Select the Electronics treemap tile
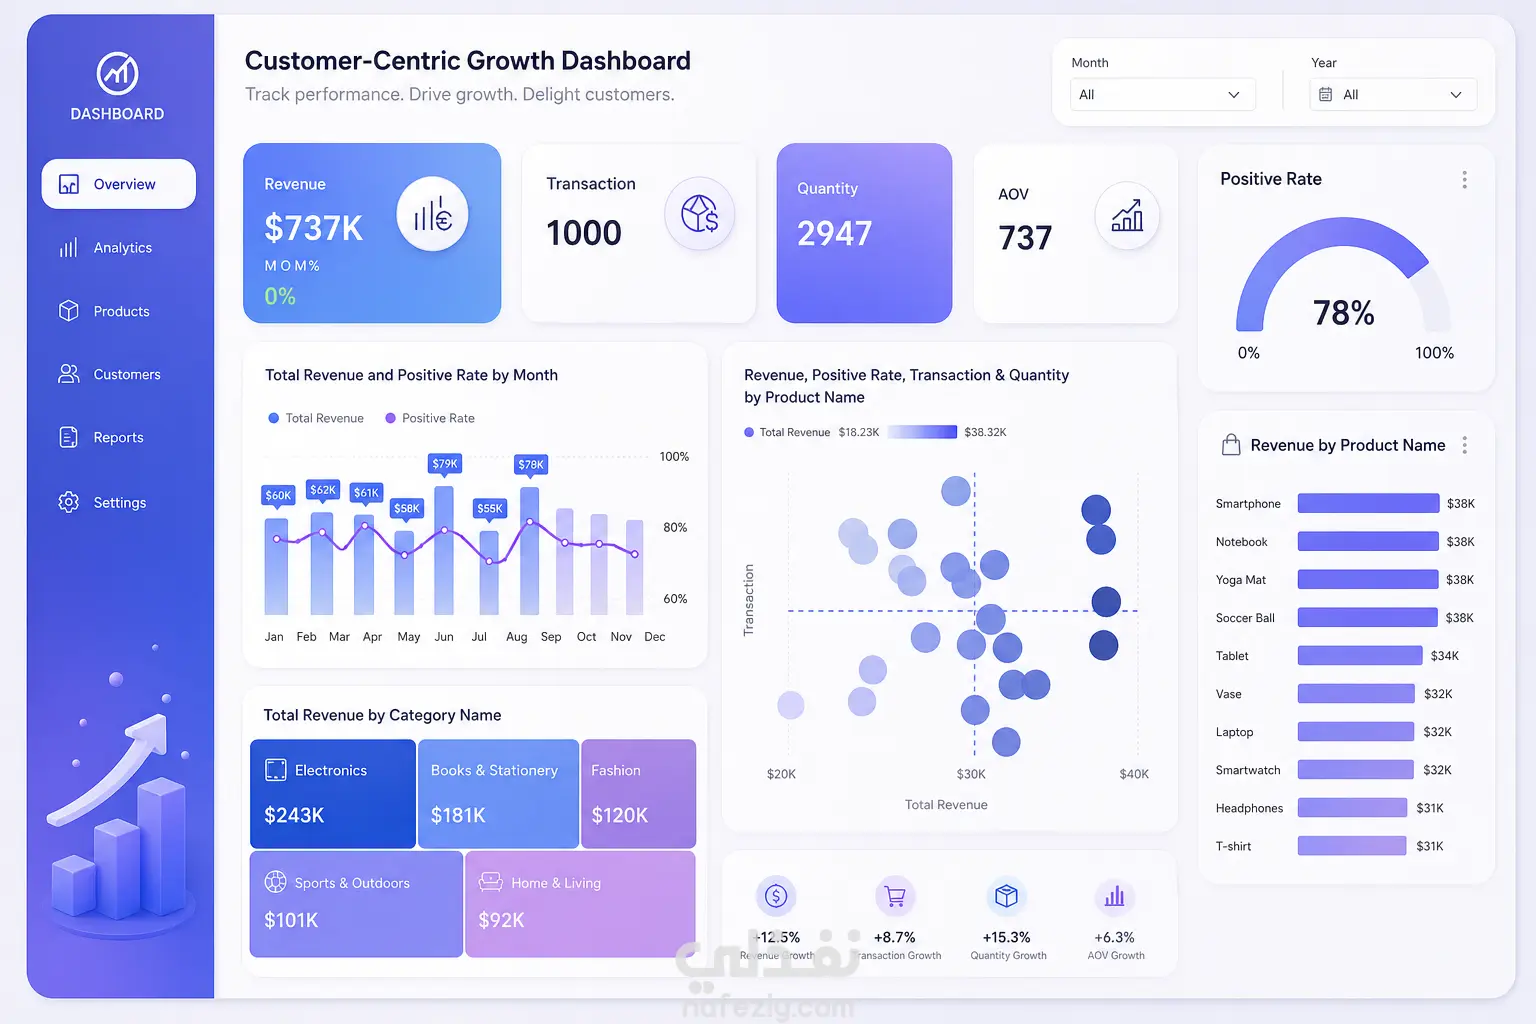 click(x=333, y=794)
